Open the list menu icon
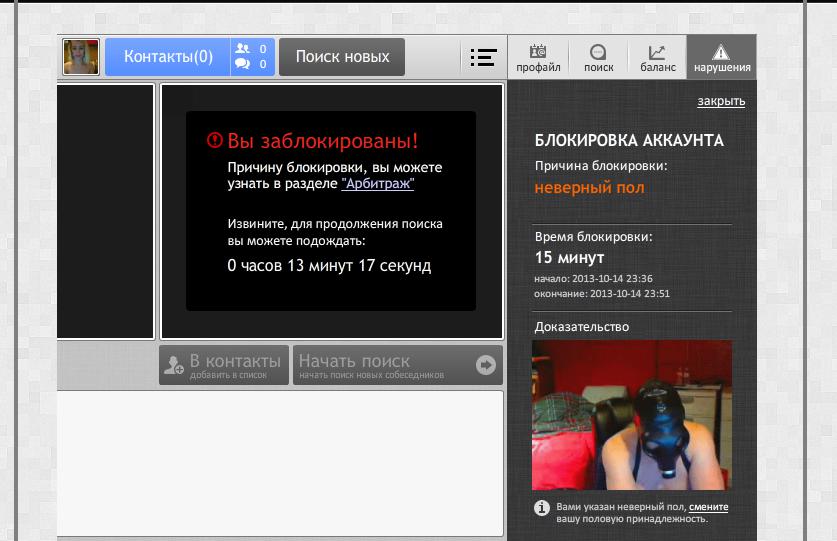Image resolution: width=837 pixels, height=541 pixels. [484, 57]
